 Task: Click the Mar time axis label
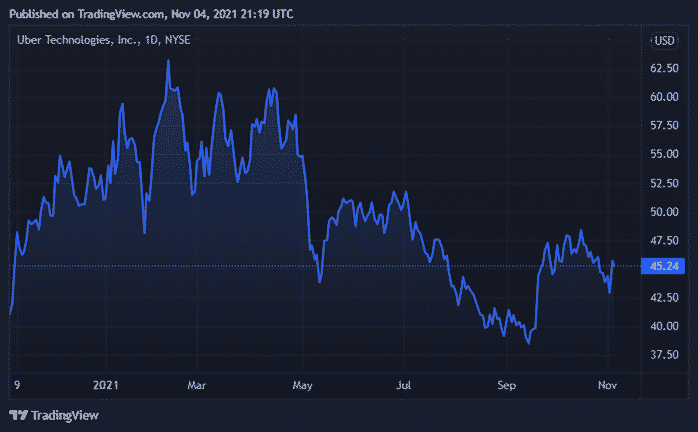click(197, 385)
